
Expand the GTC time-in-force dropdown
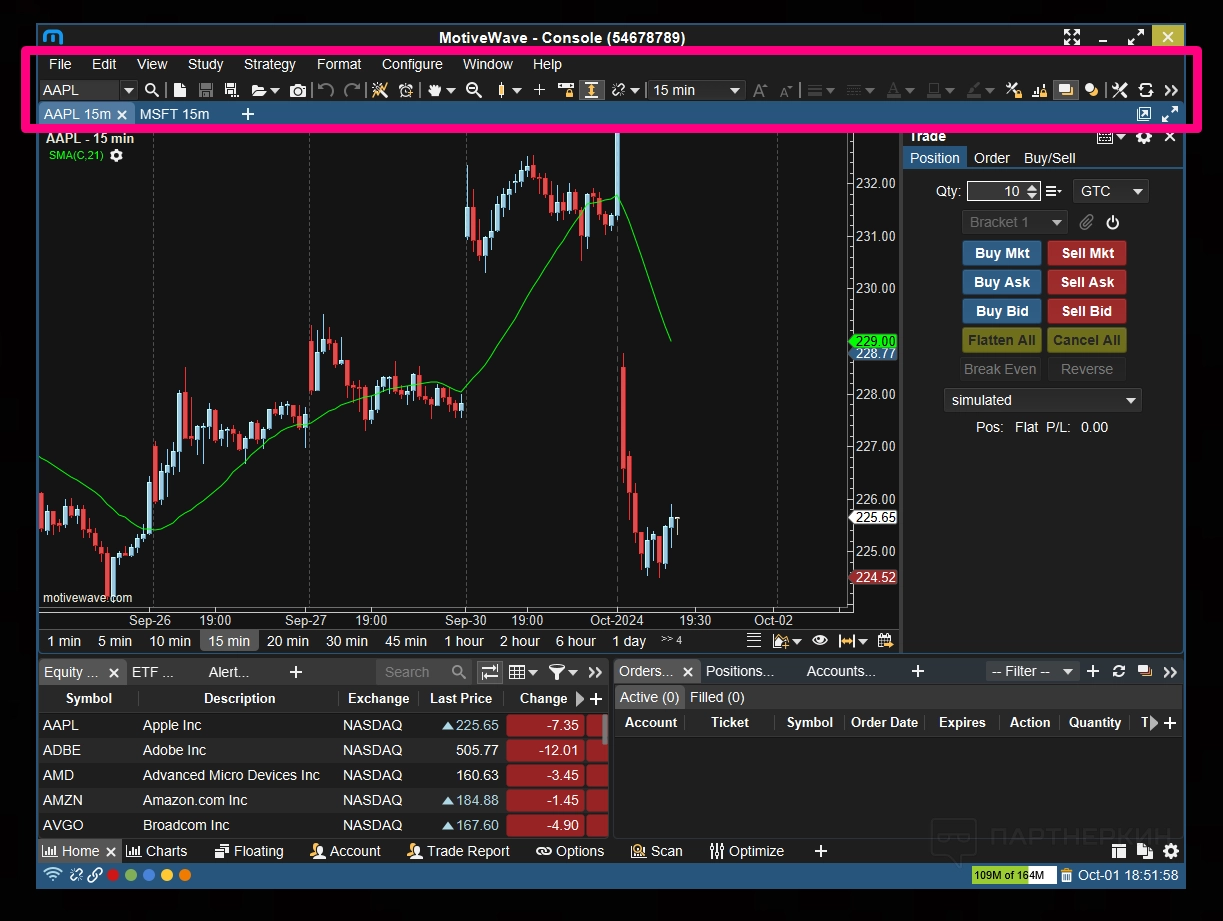pos(1110,191)
